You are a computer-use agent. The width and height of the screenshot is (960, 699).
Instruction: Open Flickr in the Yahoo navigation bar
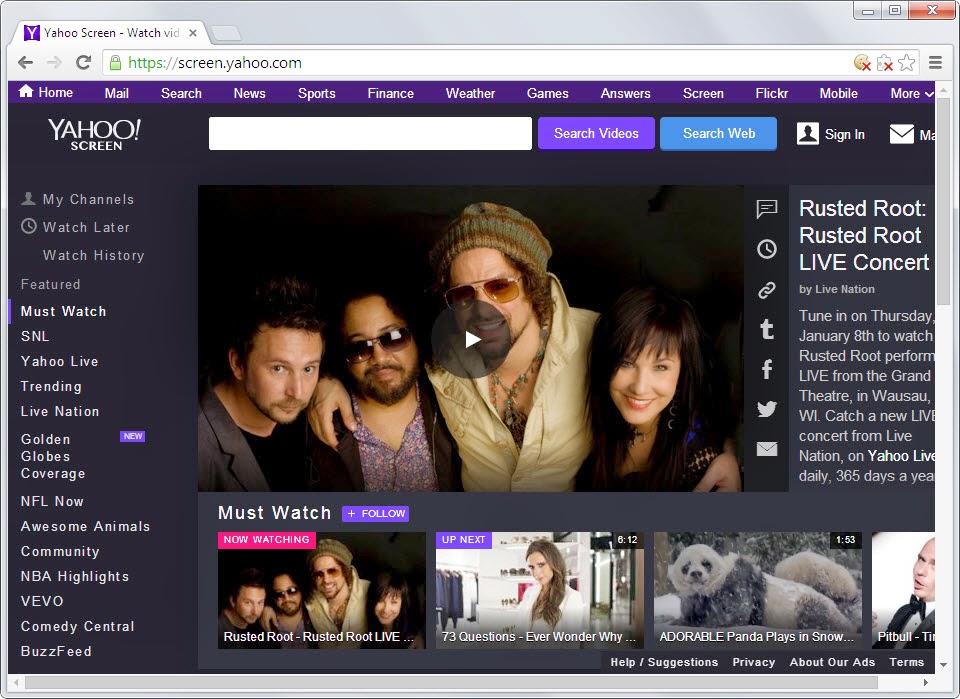tap(771, 94)
